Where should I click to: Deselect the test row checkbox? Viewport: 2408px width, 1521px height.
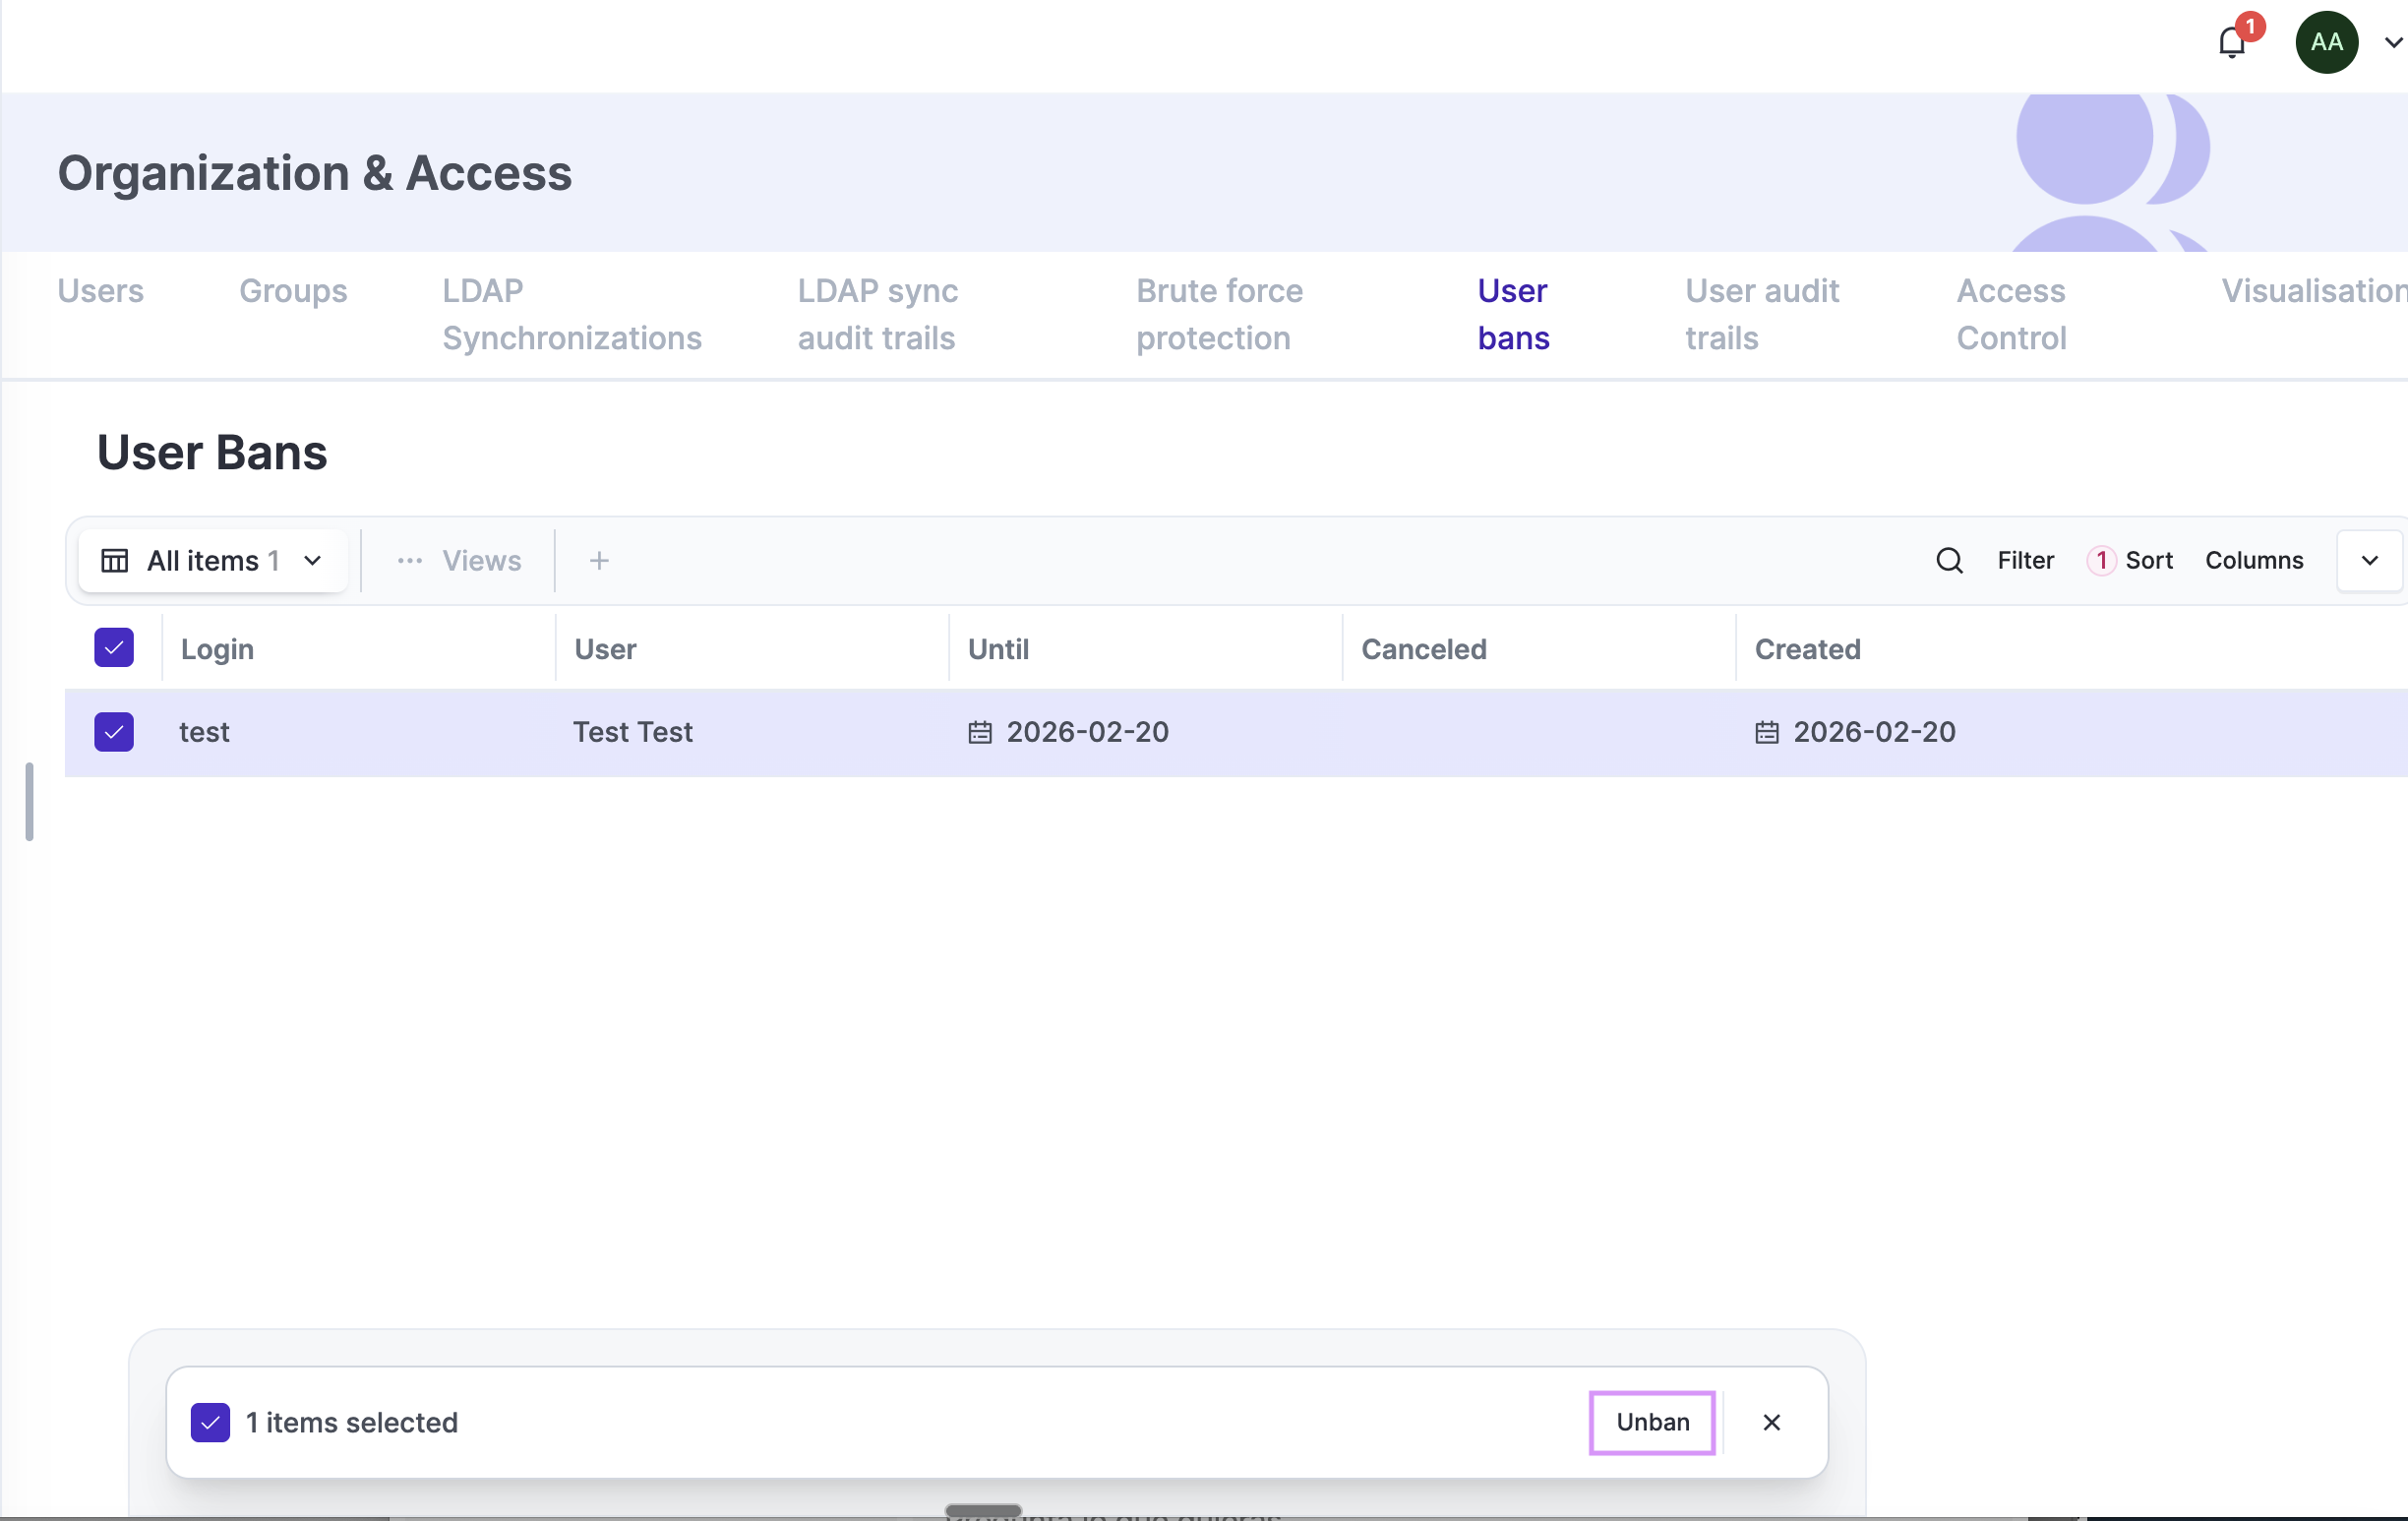[114, 732]
